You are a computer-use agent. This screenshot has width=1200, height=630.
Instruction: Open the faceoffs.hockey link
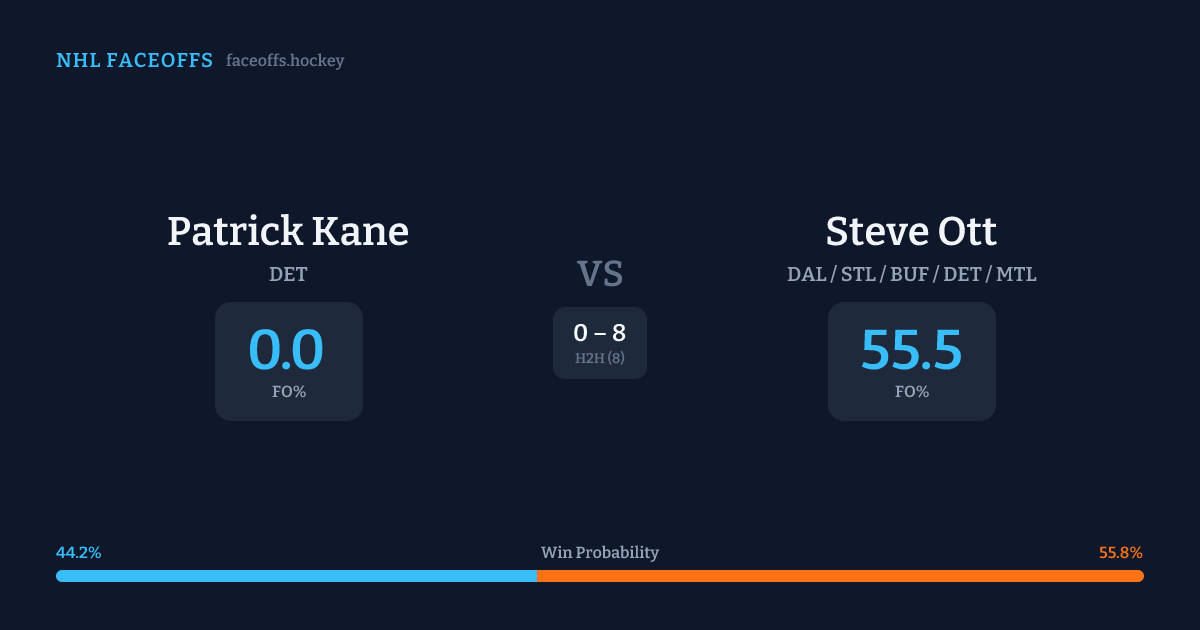285,61
